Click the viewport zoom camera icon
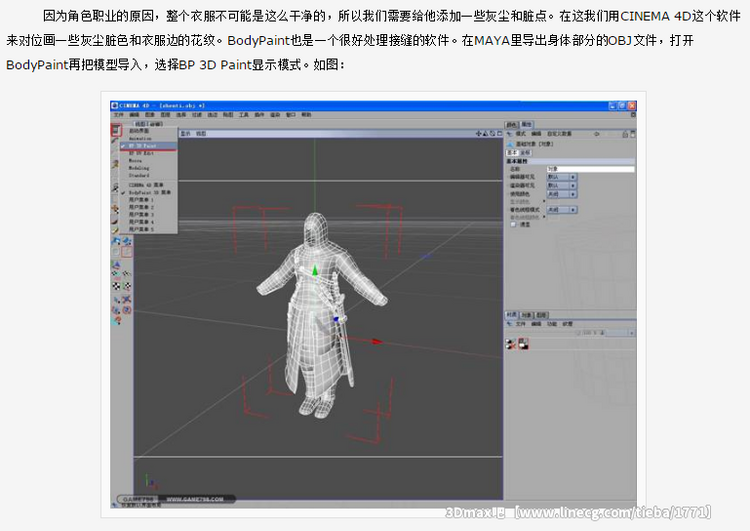750x531 pixels. [485, 133]
